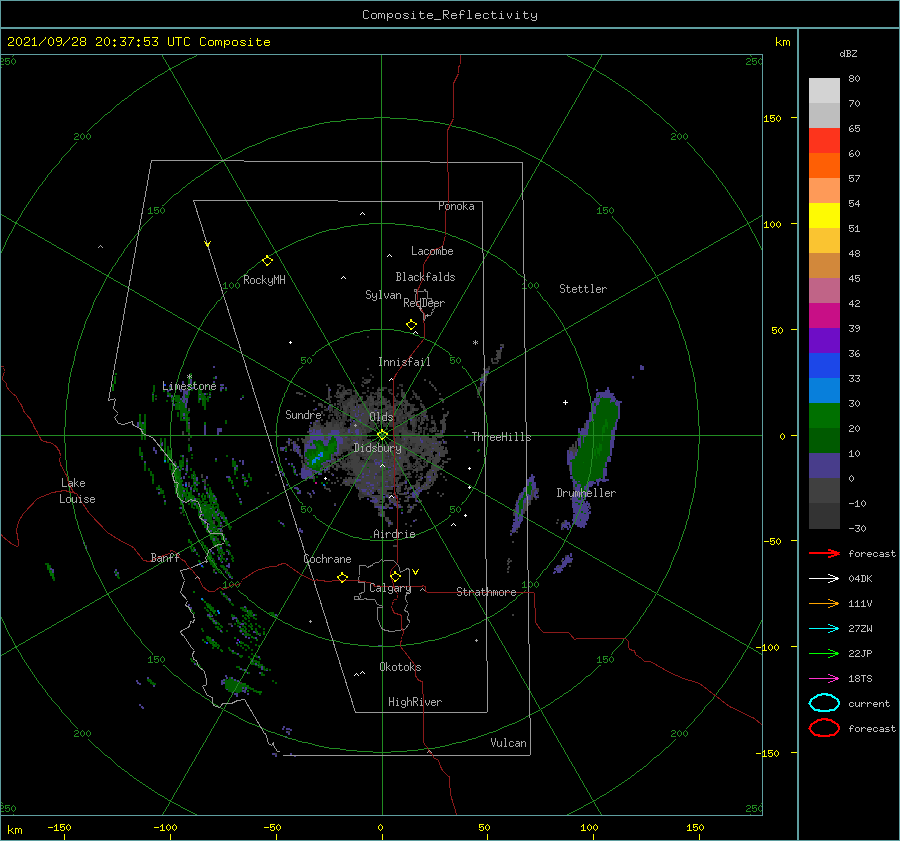
Task: Click the blue-core echo west of Didsbury
Action: coord(320,452)
